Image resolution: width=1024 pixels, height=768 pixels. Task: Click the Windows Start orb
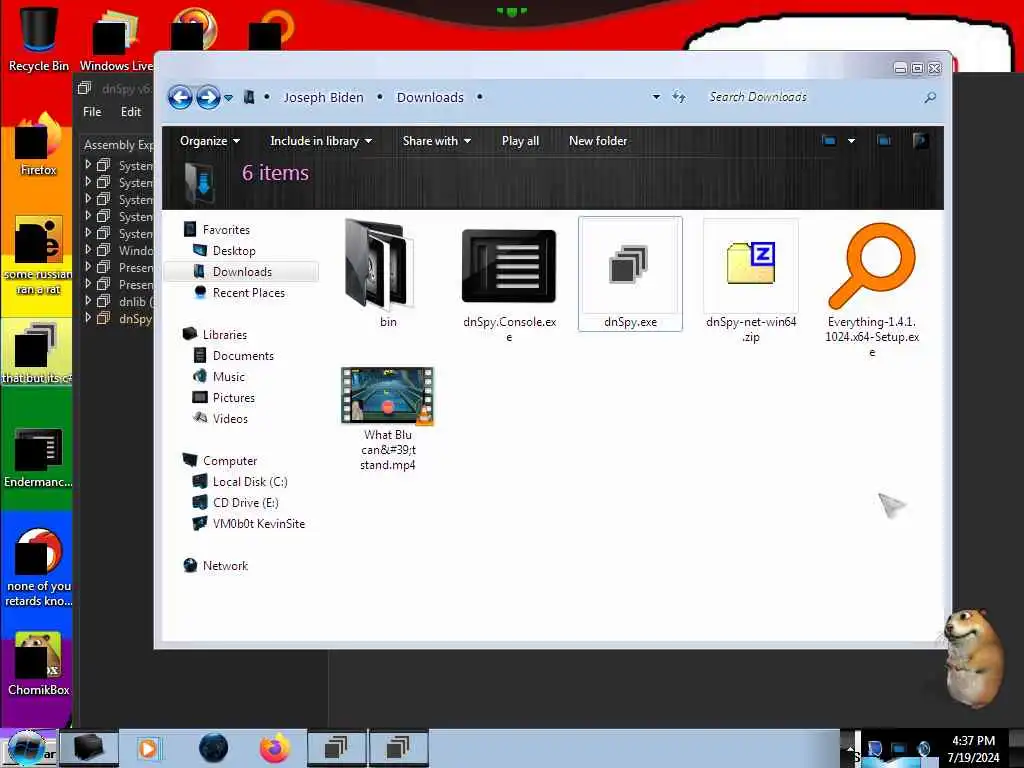26,748
